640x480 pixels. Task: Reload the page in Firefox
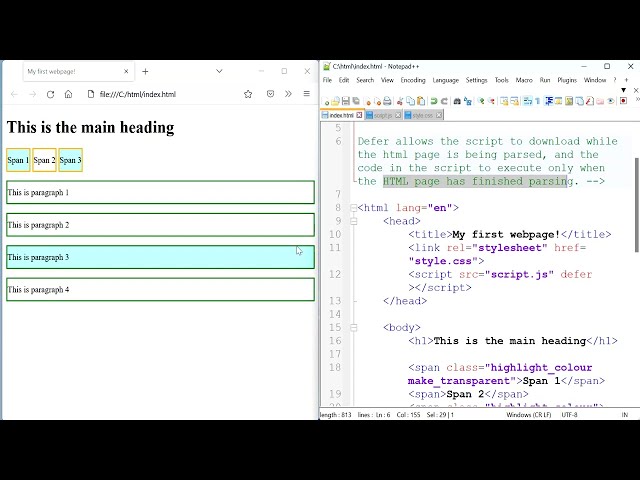tap(50, 94)
